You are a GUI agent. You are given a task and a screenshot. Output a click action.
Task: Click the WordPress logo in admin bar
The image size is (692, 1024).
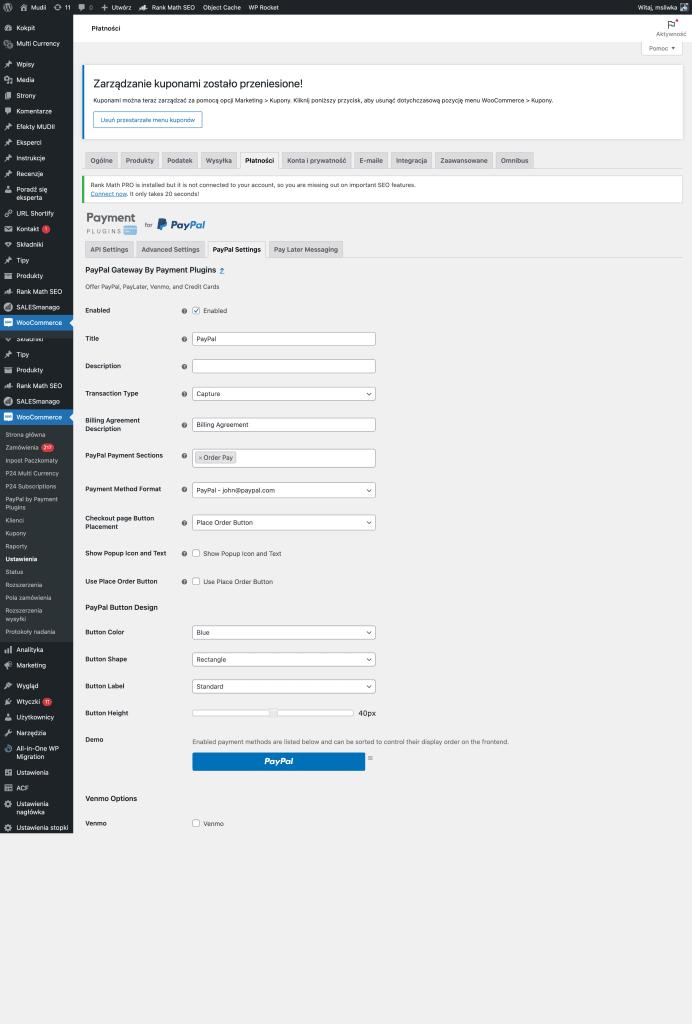pos(8,7)
